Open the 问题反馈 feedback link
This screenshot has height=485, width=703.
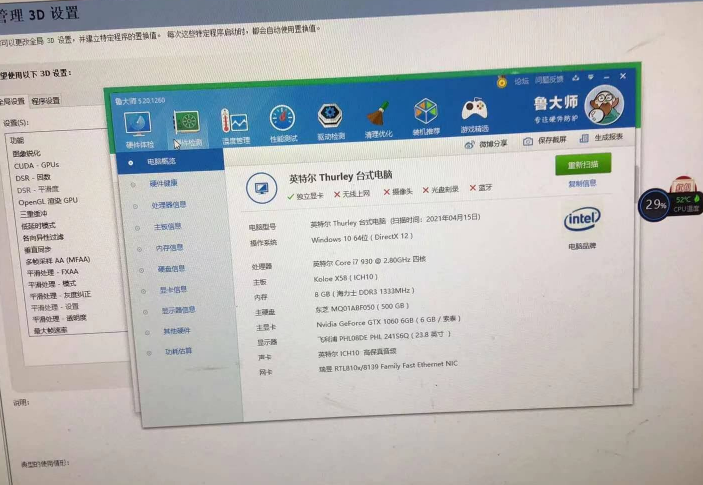point(549,80)
